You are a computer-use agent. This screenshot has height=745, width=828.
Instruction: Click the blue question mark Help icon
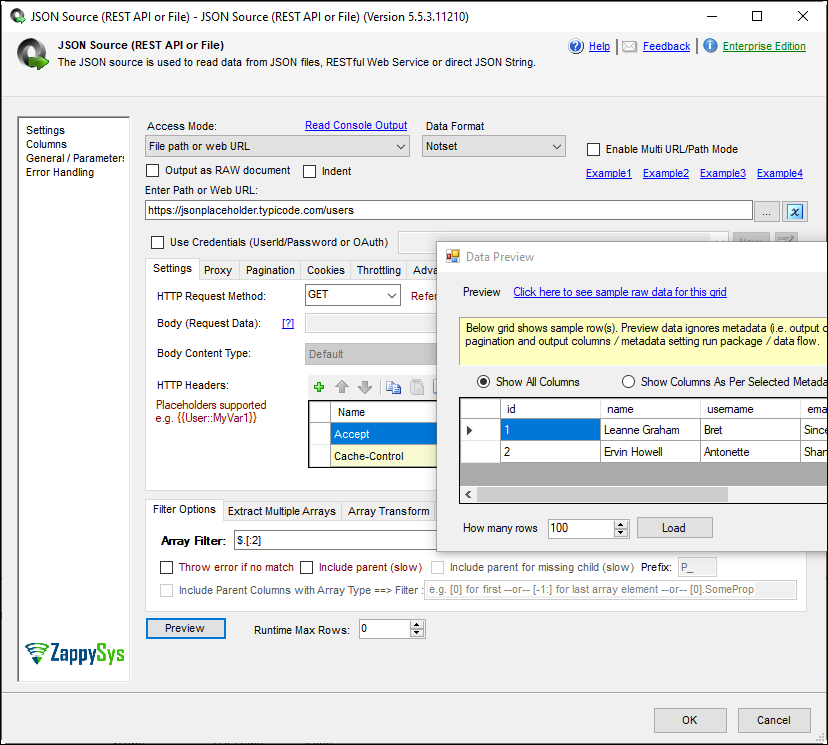576,46
